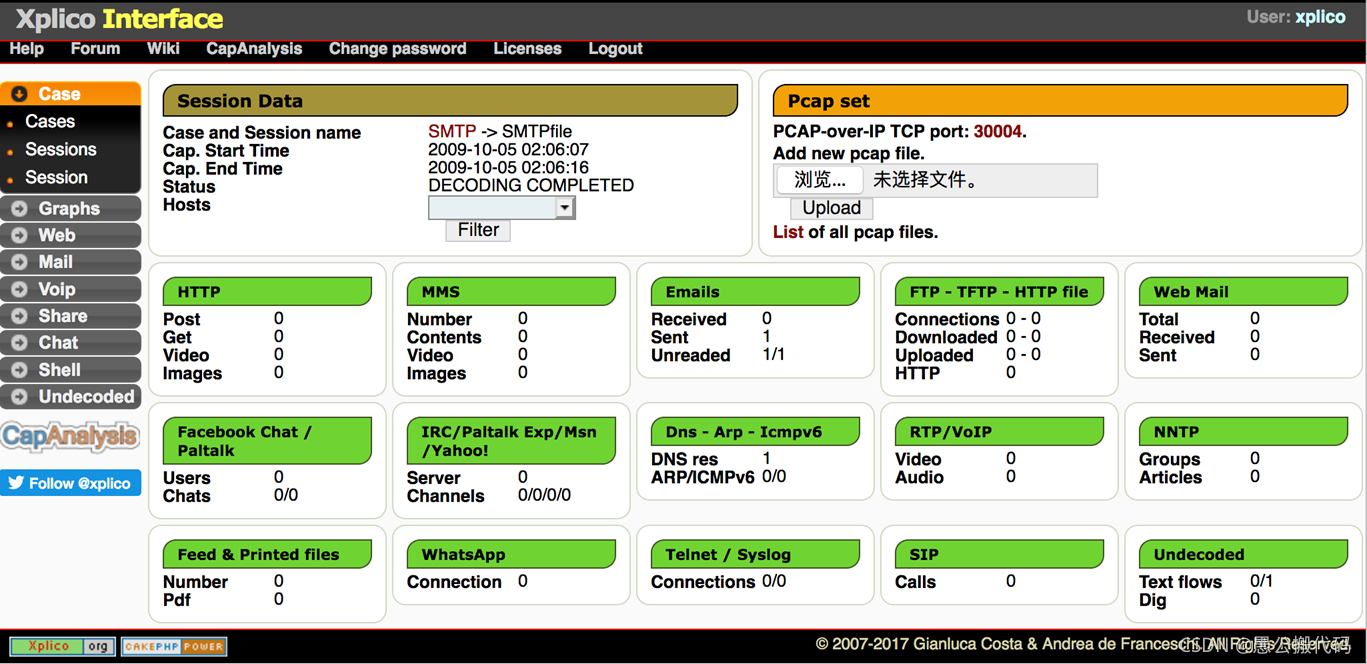The image size is (1367, 664).
Task: Log out via Logout menu item
Action: (615, 49)
